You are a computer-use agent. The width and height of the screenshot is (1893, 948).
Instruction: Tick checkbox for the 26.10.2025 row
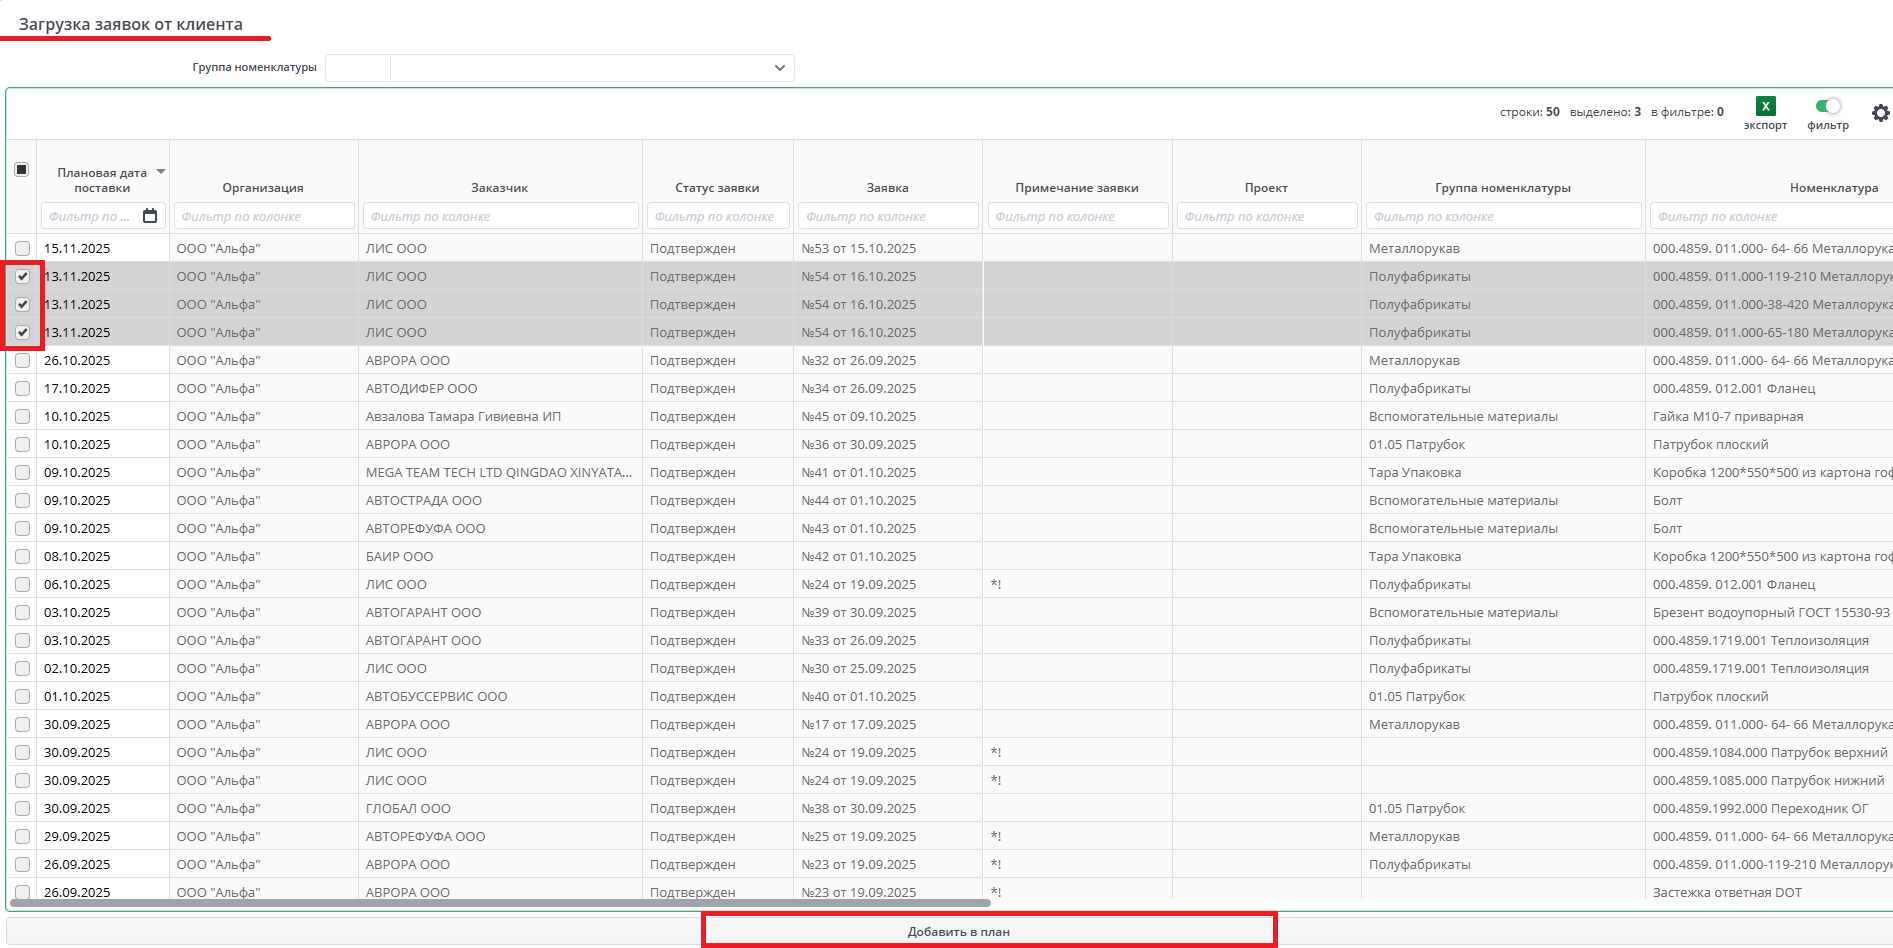(x=22, y=360)
